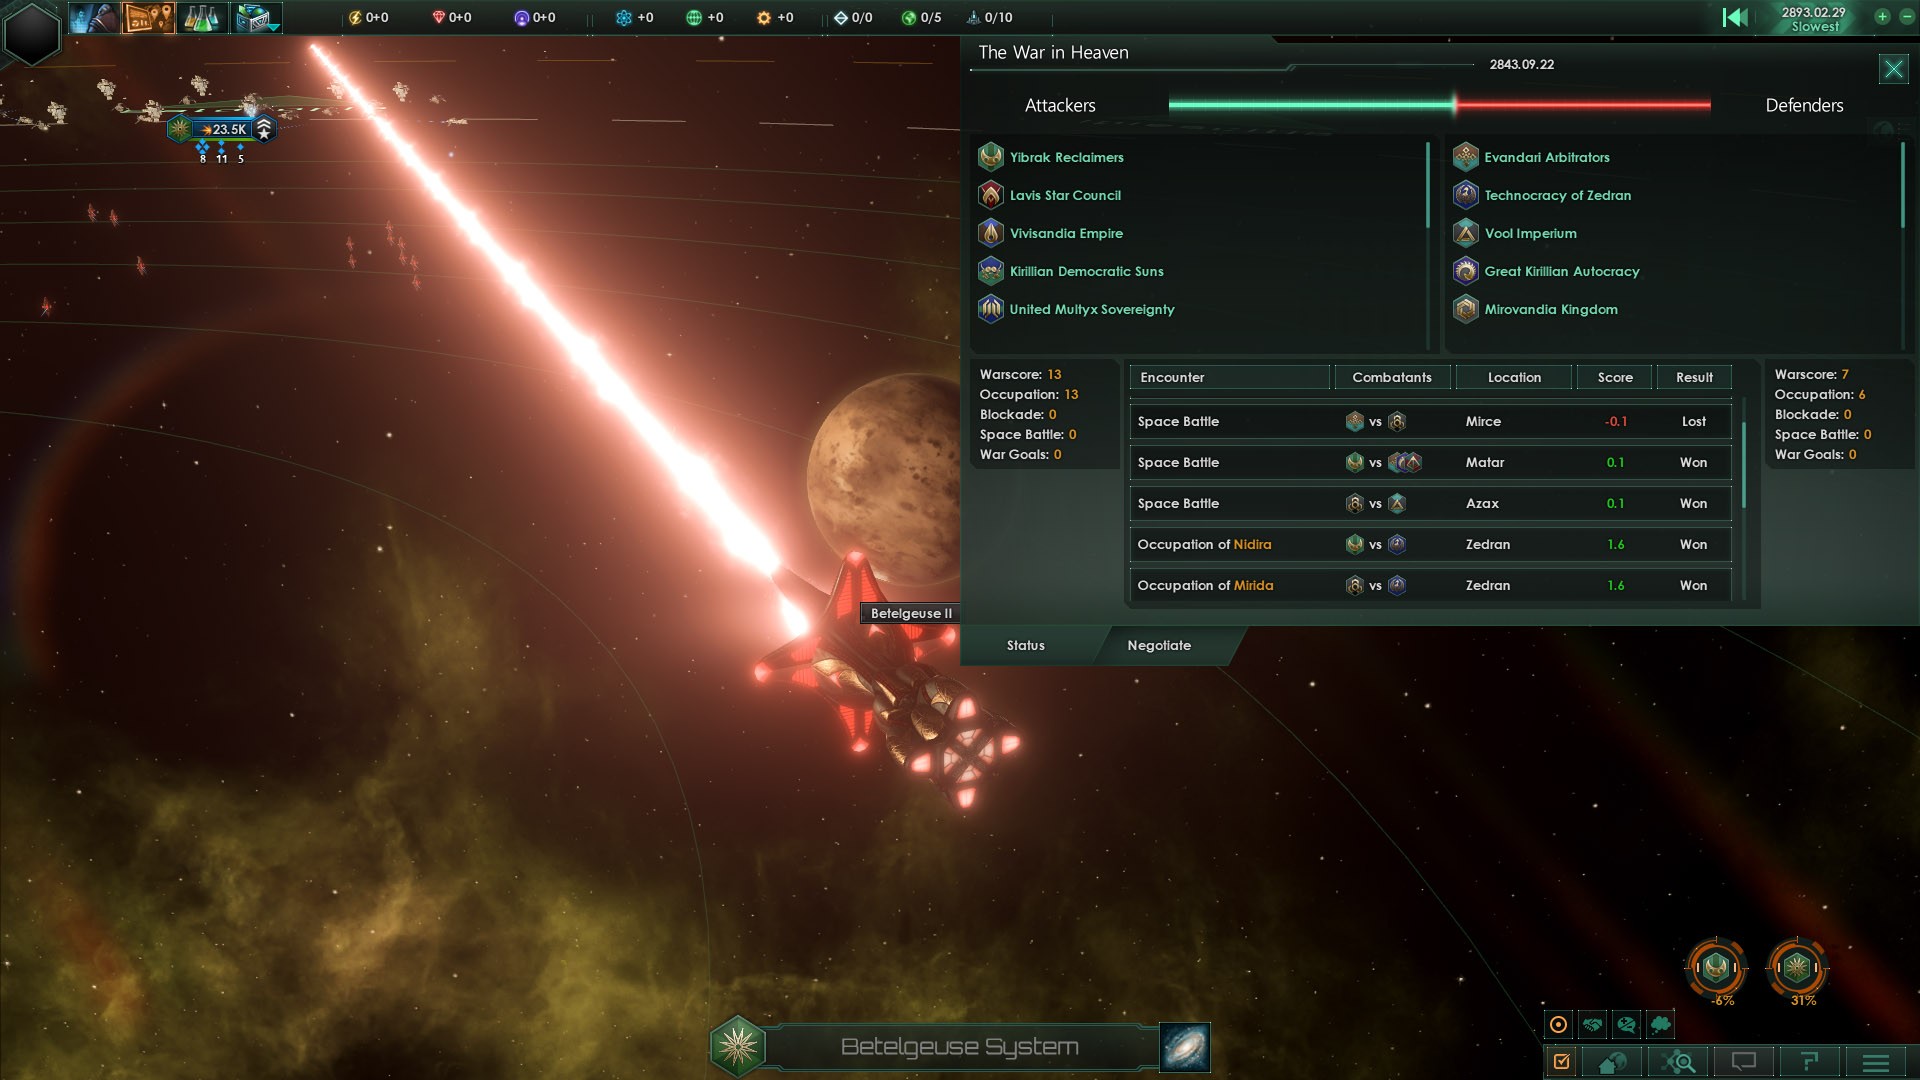Select the Technocracy of Zedran icon

(1464, 194)
